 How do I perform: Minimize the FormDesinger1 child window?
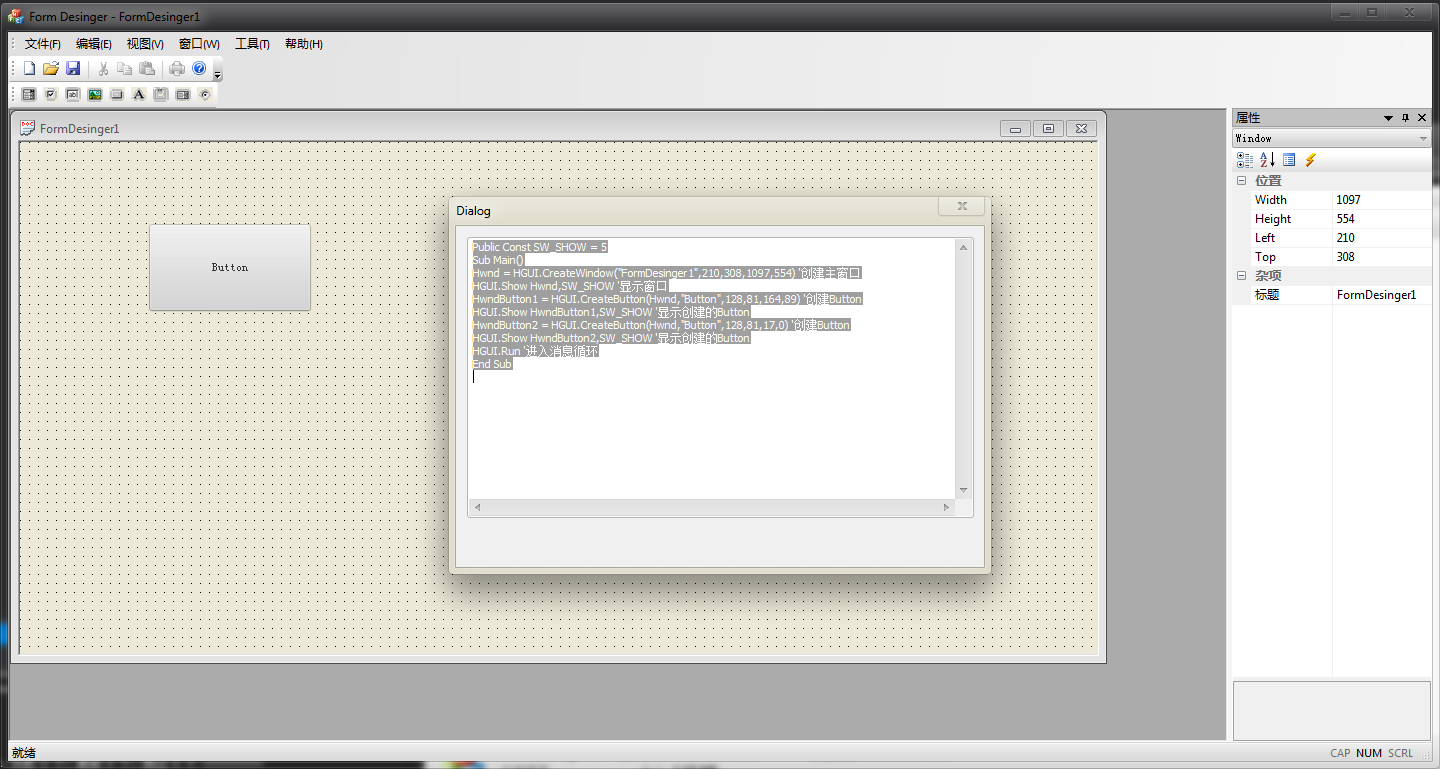coord(1015,128)
